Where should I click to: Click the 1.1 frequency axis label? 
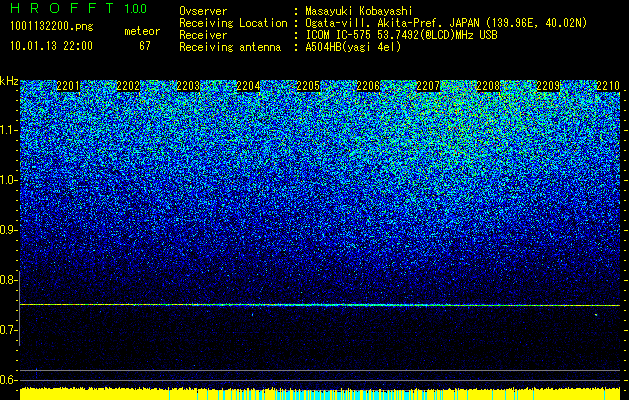click(x=8, y=131)
